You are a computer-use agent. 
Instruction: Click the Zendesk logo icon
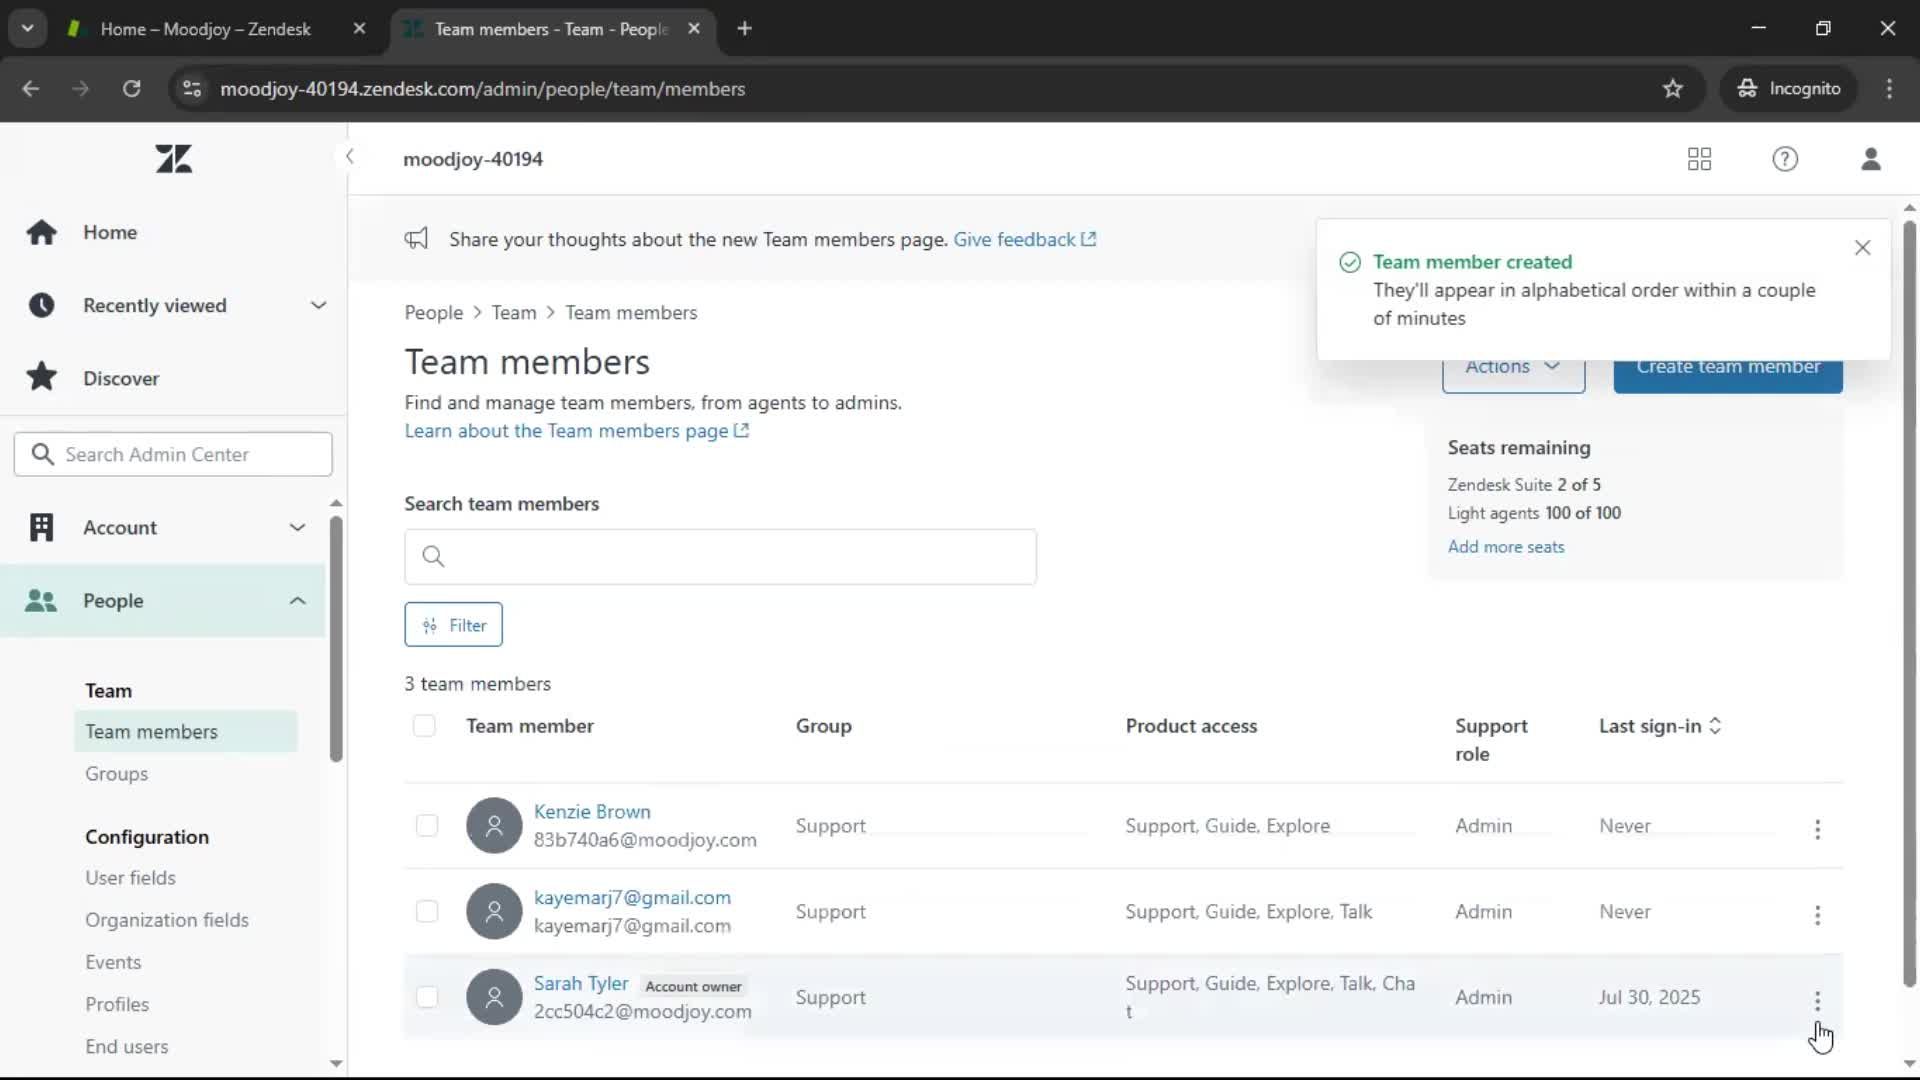click(x=174, y=158)
